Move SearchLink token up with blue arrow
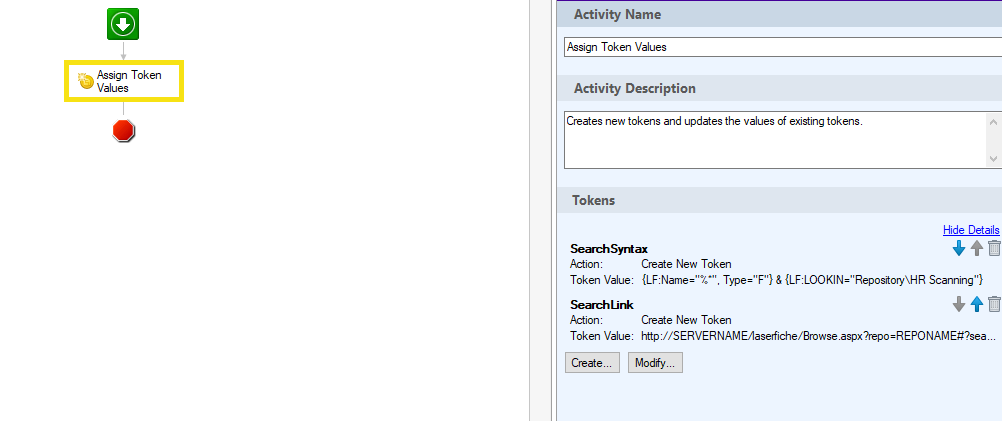Viewport: 1002px width, 421px height. pos(976,305)
